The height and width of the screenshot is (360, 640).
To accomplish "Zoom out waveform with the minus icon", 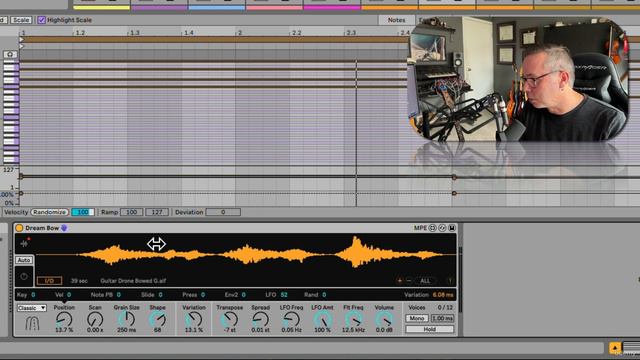I will pyautogui.click(x=409, y=281).
